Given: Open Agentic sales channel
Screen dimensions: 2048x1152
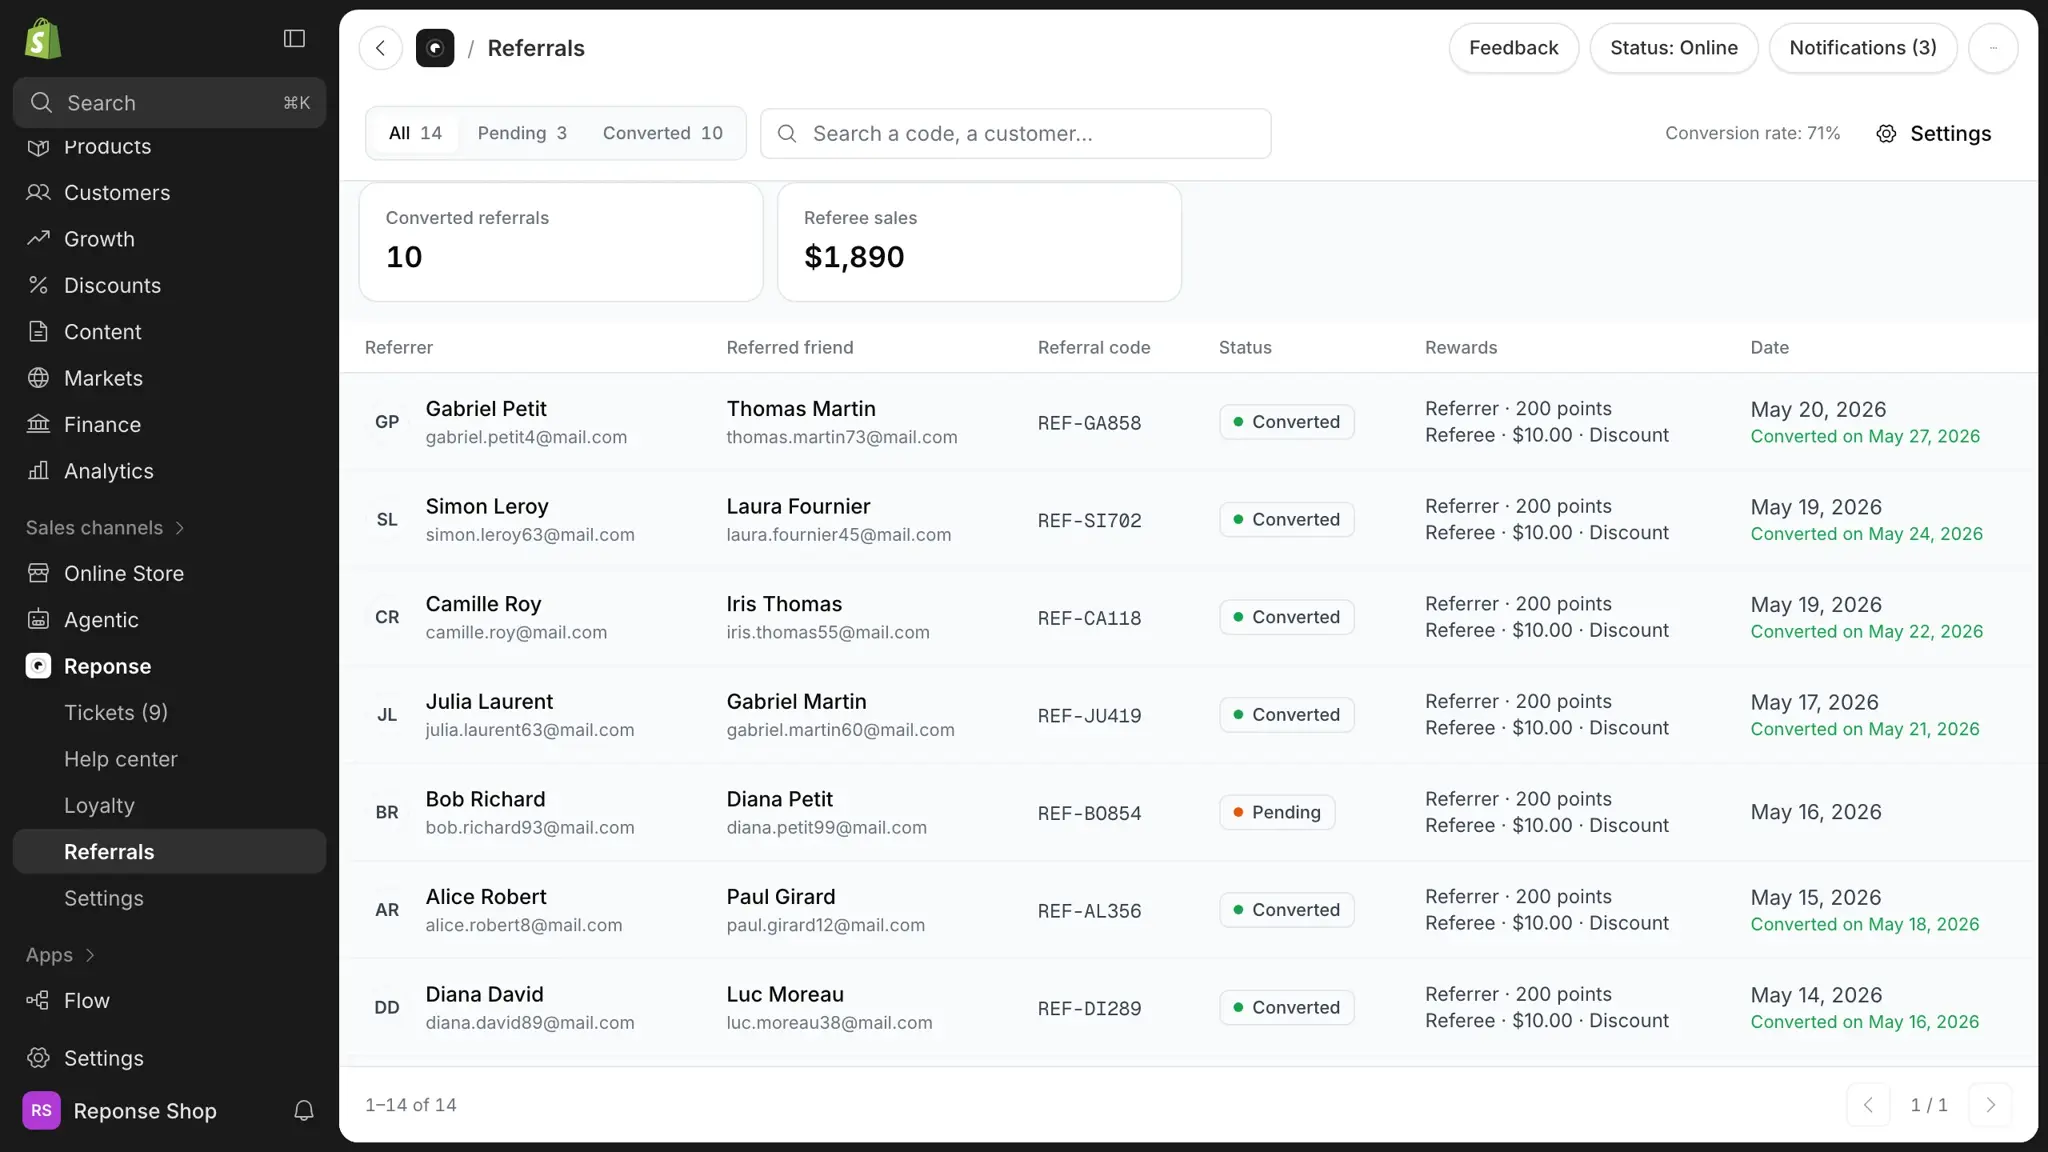Looking at the screenshot, I should tap(169, 620).
